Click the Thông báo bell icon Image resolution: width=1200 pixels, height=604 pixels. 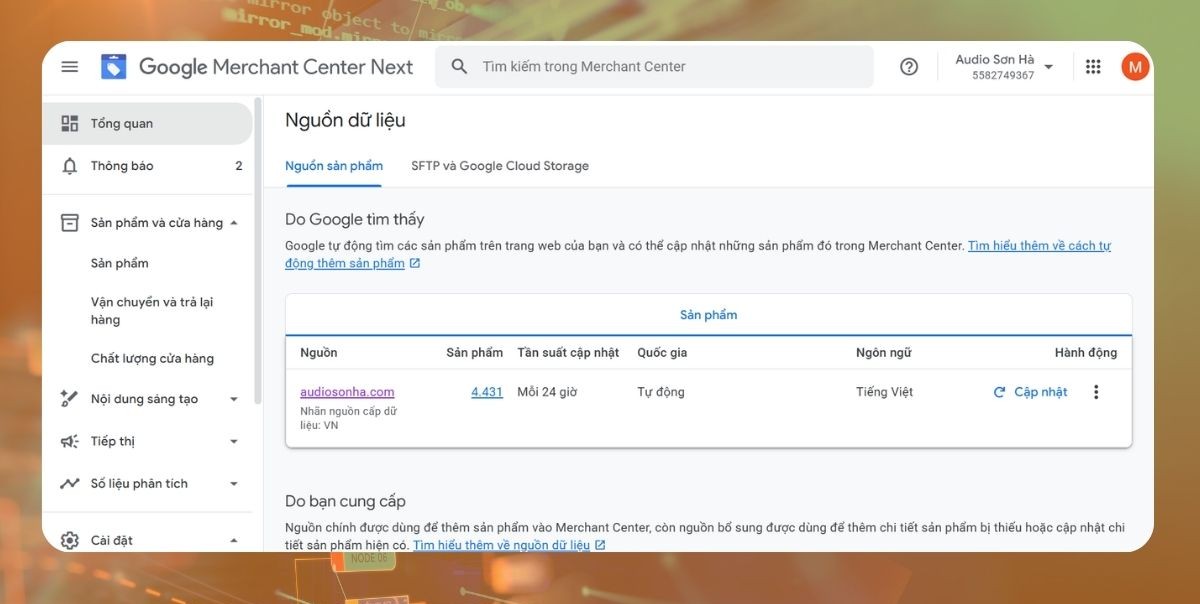[69, 166]
